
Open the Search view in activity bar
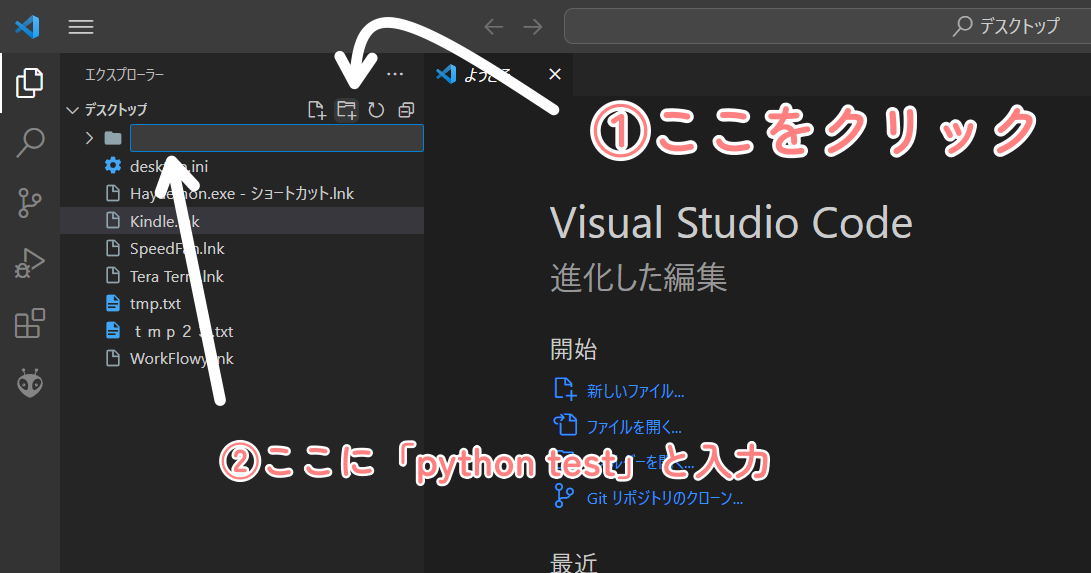click(x=29, y=143)
